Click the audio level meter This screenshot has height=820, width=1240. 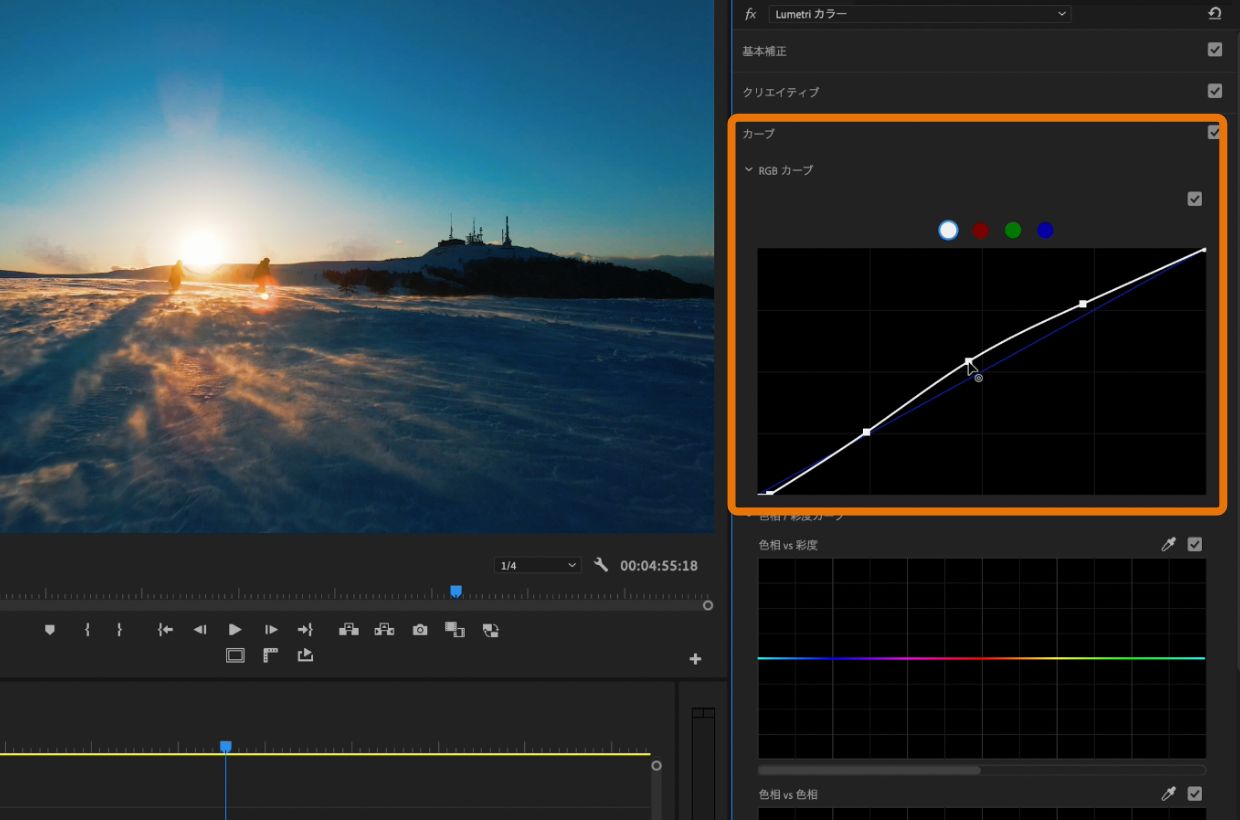[x=703, y=762]
